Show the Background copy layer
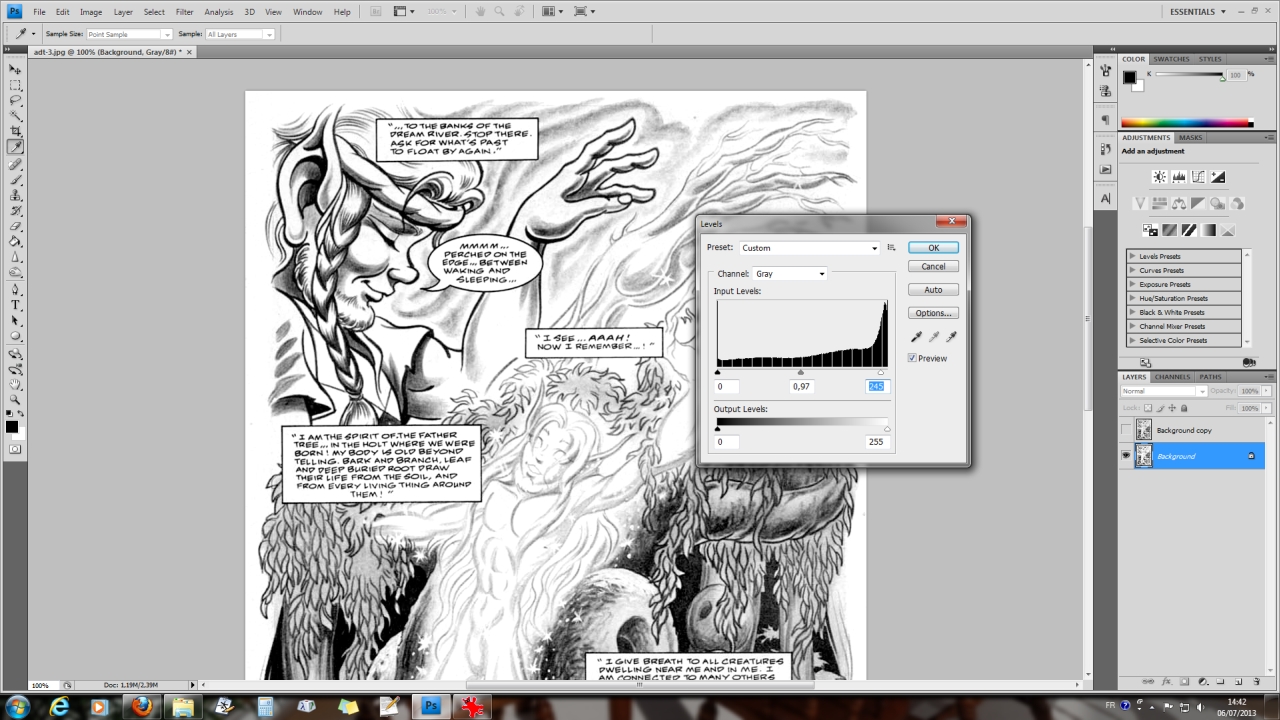Image resolution: width=1280 pixels, height=720 pixels. [1126, 430]
